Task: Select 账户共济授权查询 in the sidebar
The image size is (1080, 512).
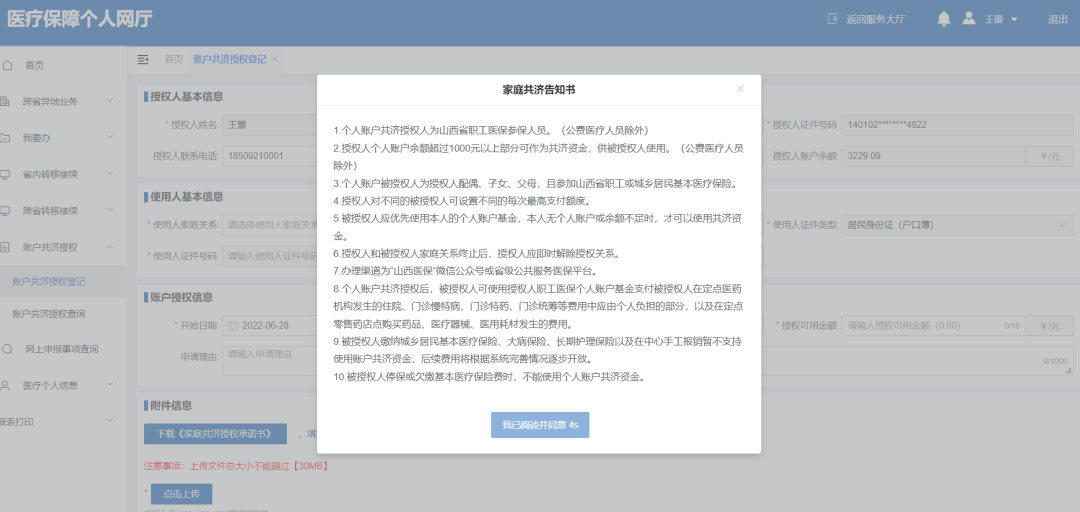Action: point(48,314)
